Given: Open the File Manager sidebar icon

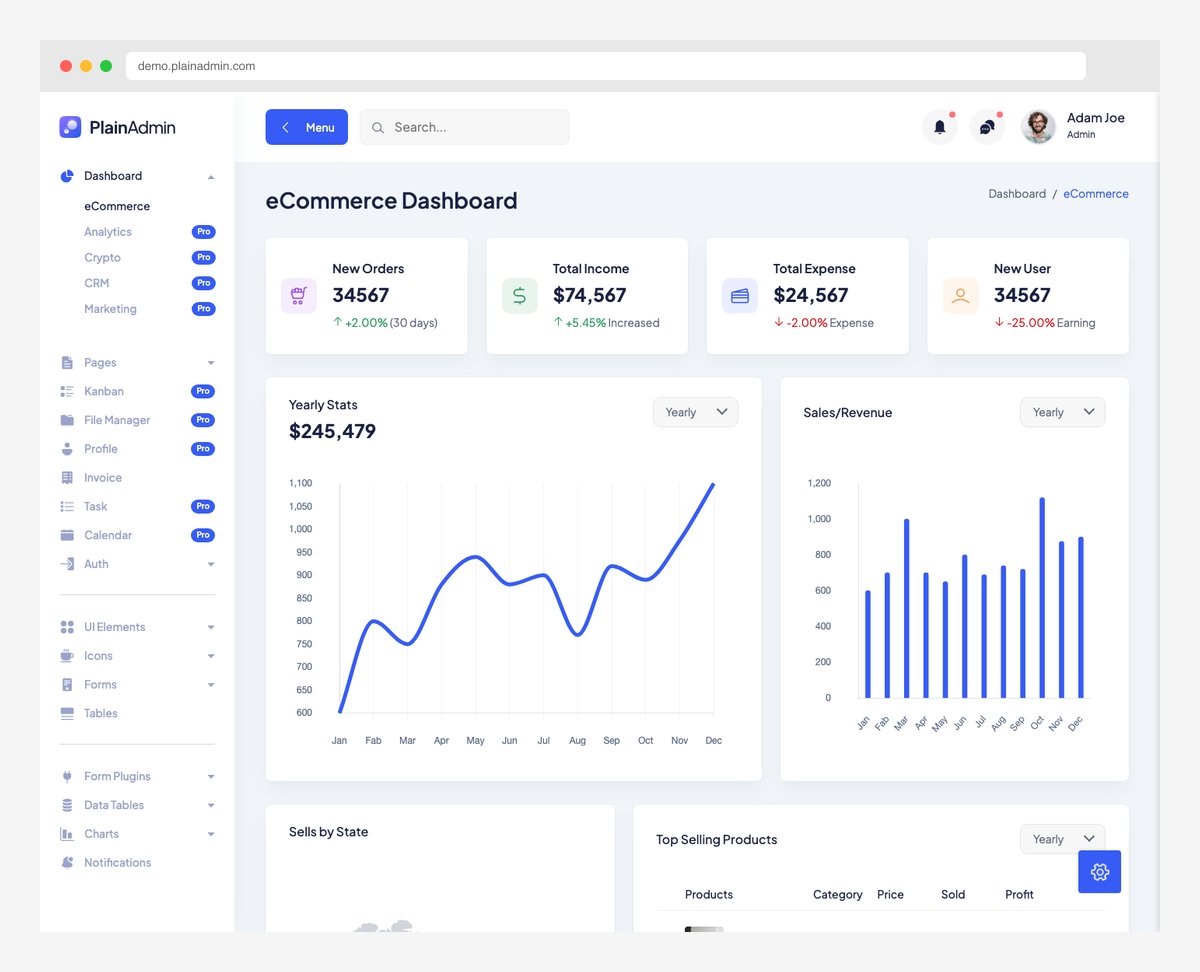Looking at the screenshot, I should (68, 420).
